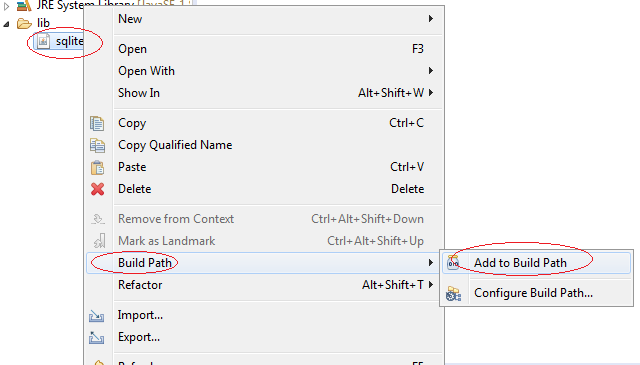Click the Export icon

(97, 338)
